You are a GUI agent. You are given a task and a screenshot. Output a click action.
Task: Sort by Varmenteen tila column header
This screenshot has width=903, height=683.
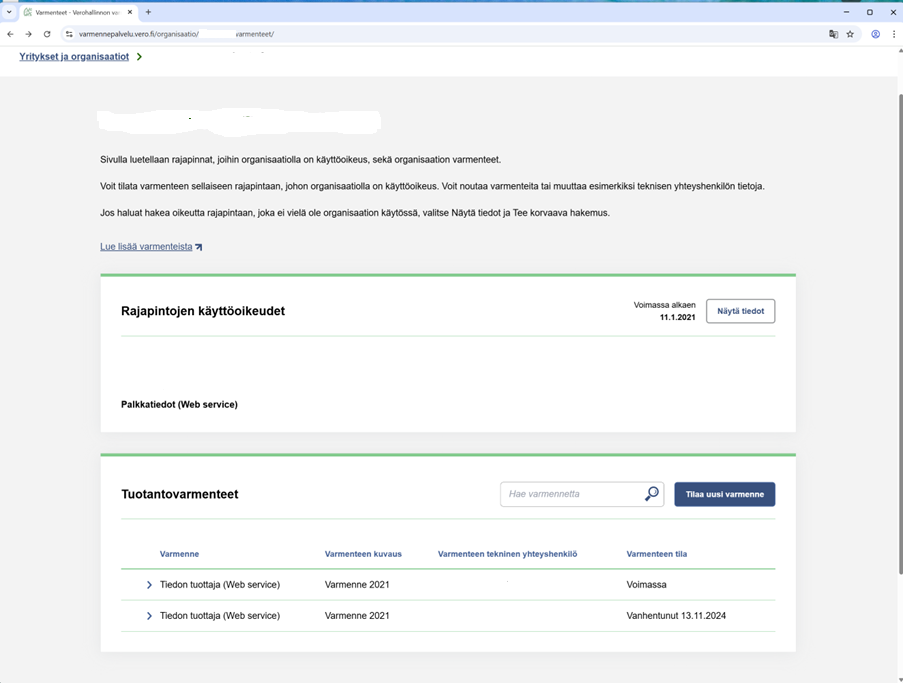coord(656,554)
